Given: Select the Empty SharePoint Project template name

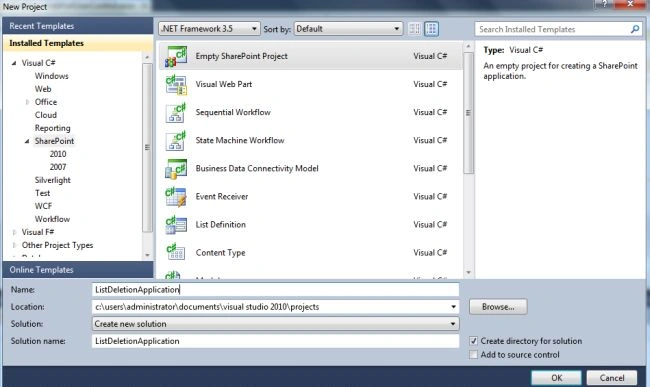Looking at the screenshot, I should click(x=241, y=56).
